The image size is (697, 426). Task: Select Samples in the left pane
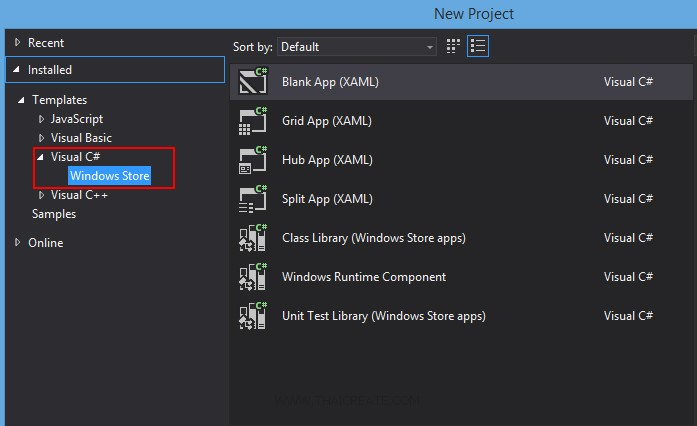pos(54,214)
